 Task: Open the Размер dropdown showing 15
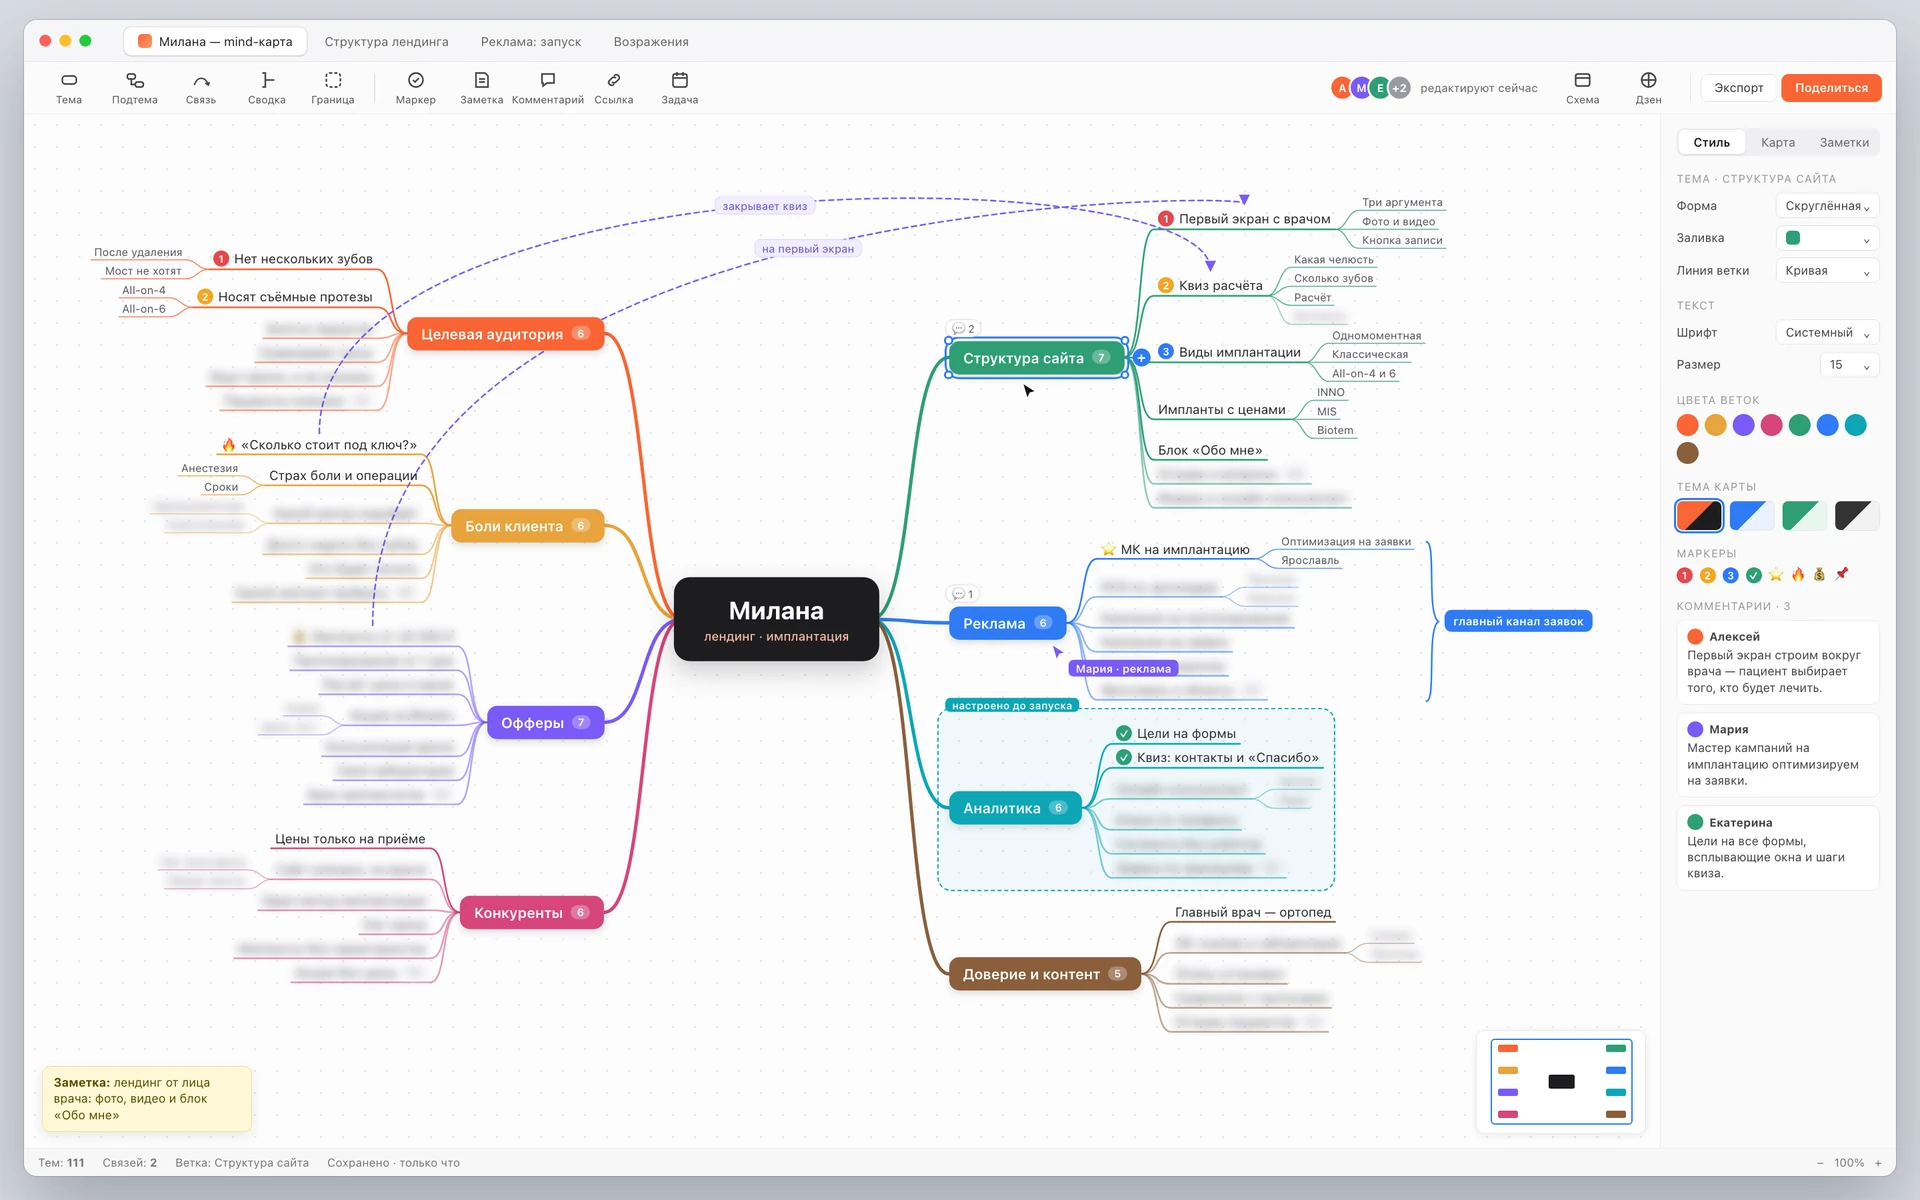(1849, 364)
